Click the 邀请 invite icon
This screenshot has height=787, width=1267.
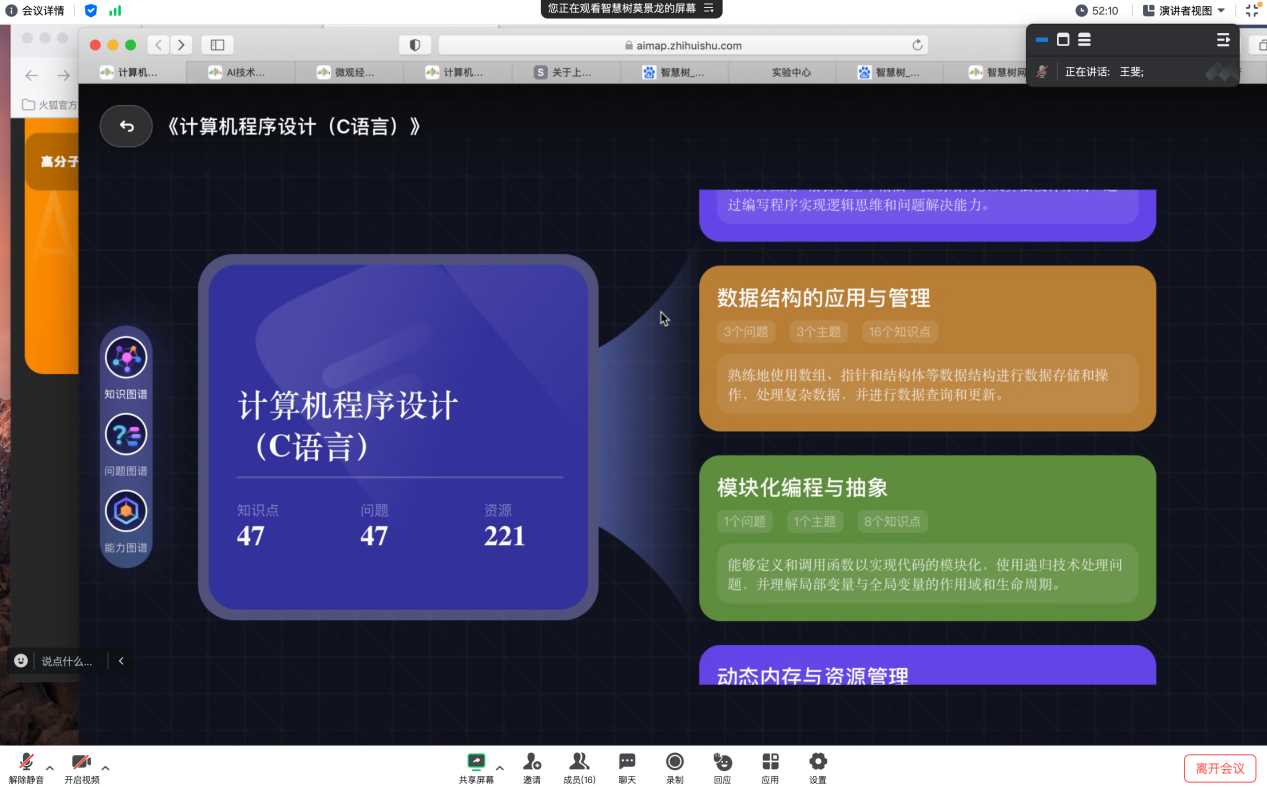pos(532,767)
